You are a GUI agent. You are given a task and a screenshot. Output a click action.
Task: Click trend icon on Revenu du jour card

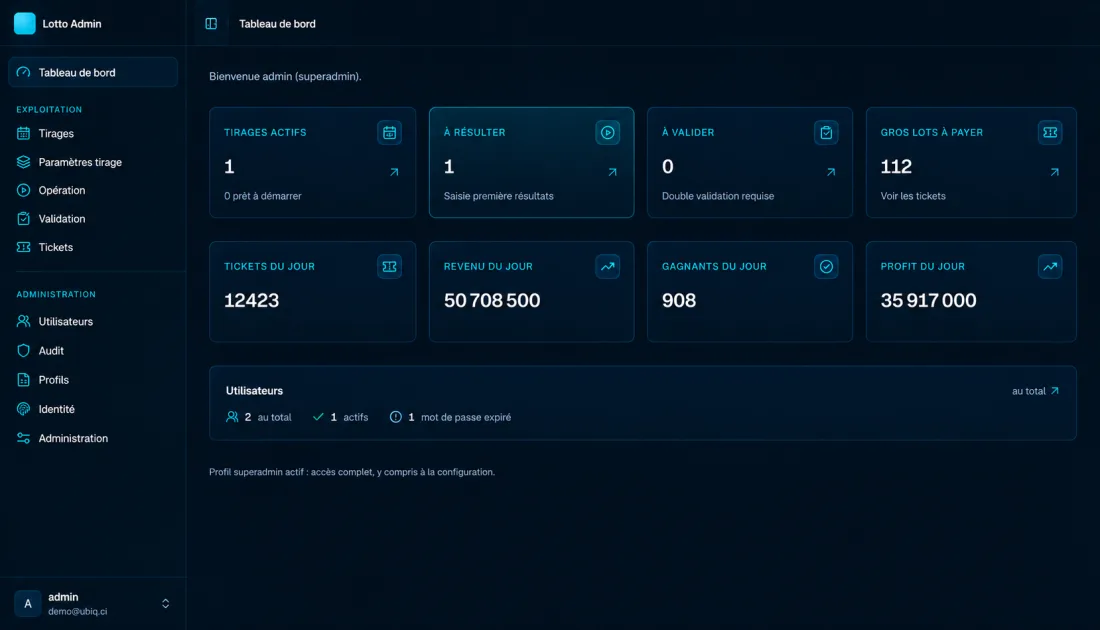pyautogui.click(x=608, y=267)
